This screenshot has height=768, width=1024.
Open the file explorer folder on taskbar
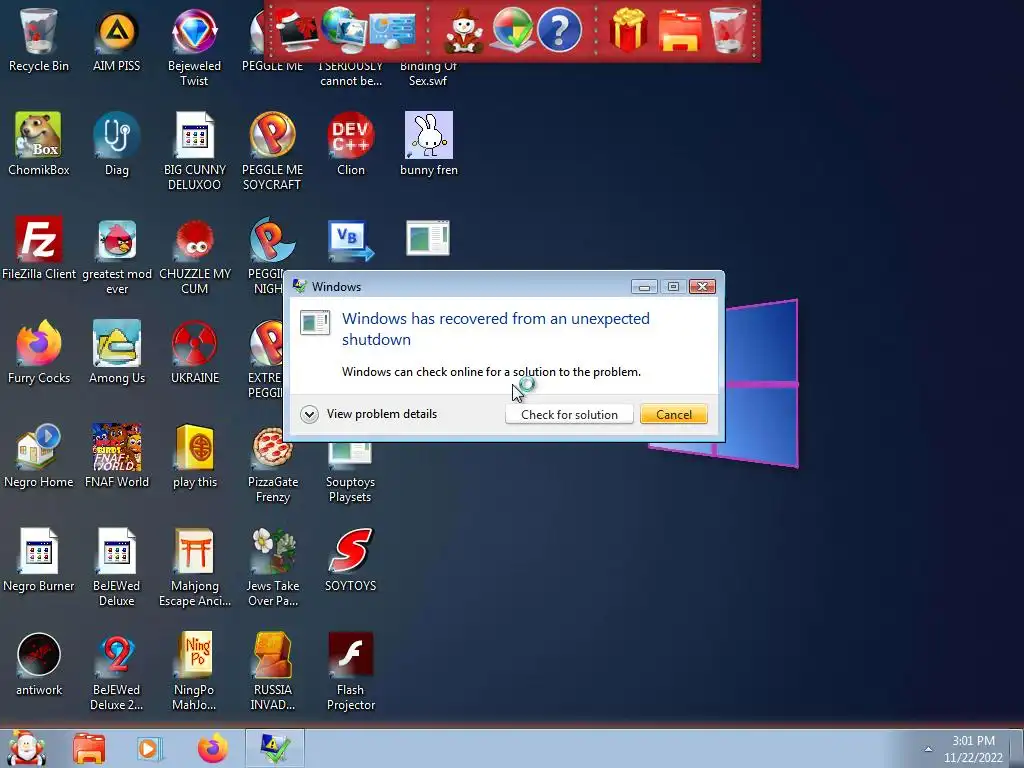[89, 749]
